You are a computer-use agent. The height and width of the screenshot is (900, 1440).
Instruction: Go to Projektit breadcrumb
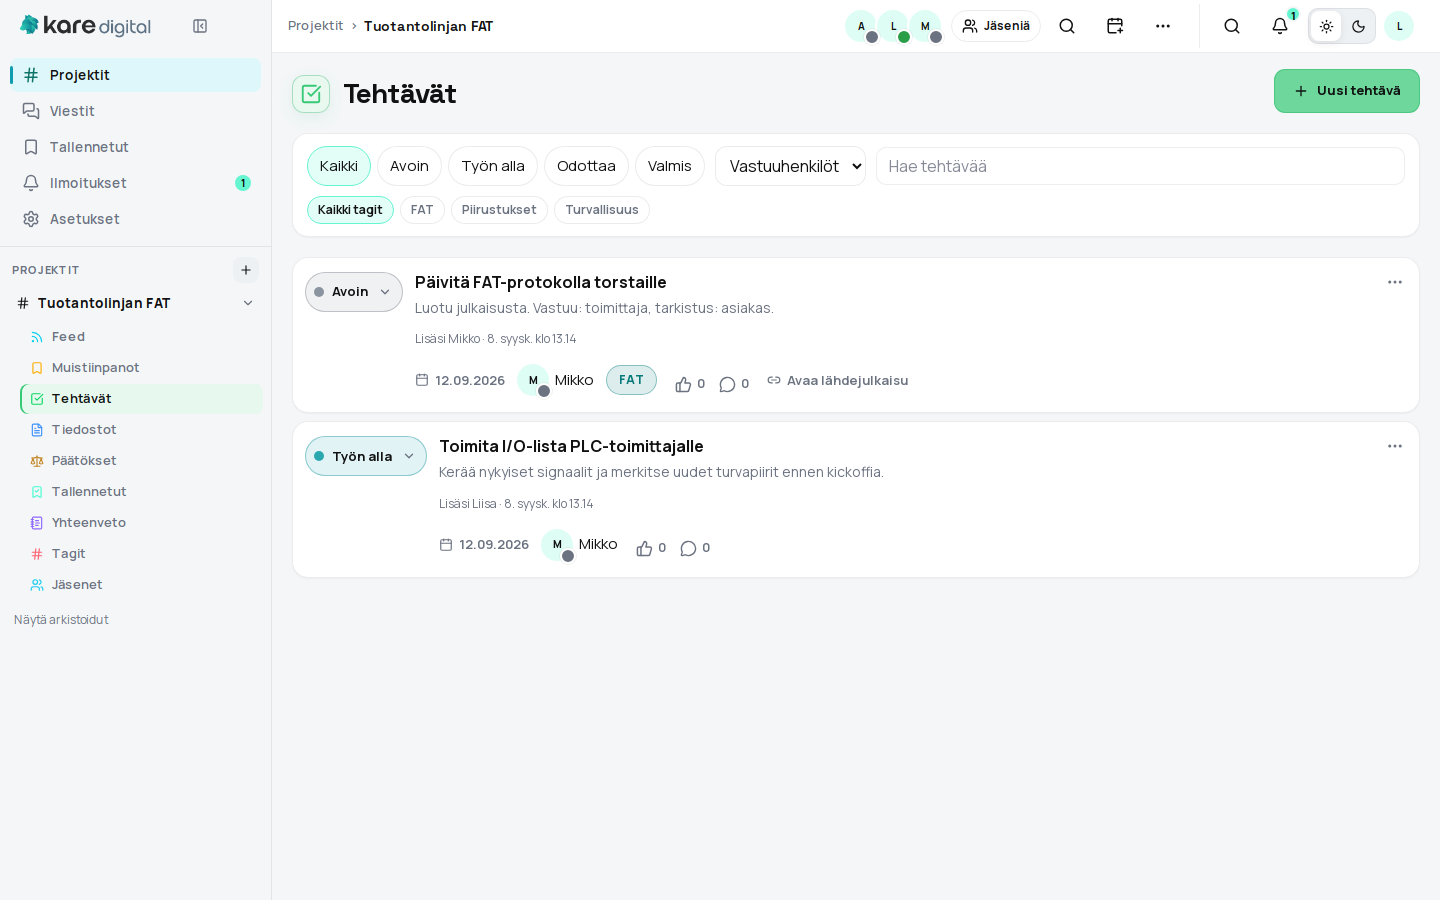tap(315, 26)
